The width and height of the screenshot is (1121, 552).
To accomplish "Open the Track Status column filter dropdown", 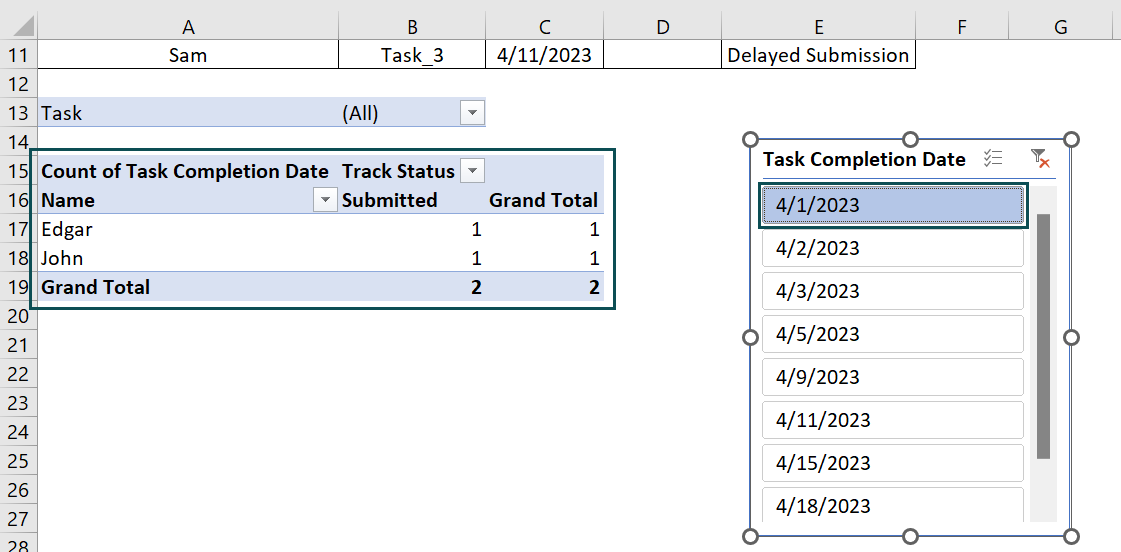I will (473, 171).
